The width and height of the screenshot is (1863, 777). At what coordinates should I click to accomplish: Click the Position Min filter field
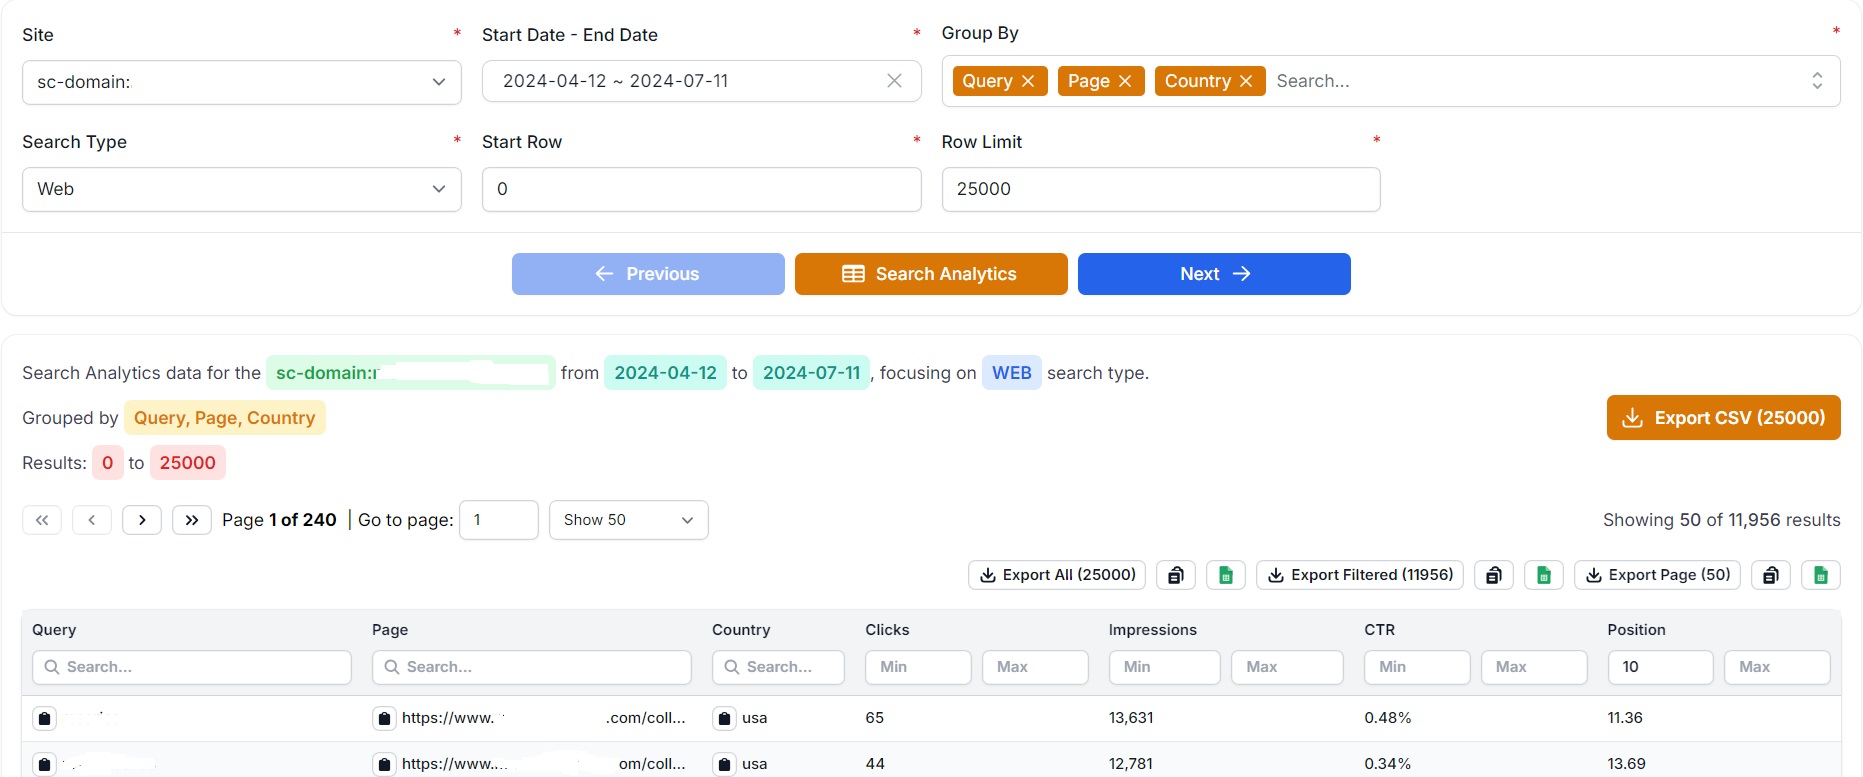pos(1659,667)
